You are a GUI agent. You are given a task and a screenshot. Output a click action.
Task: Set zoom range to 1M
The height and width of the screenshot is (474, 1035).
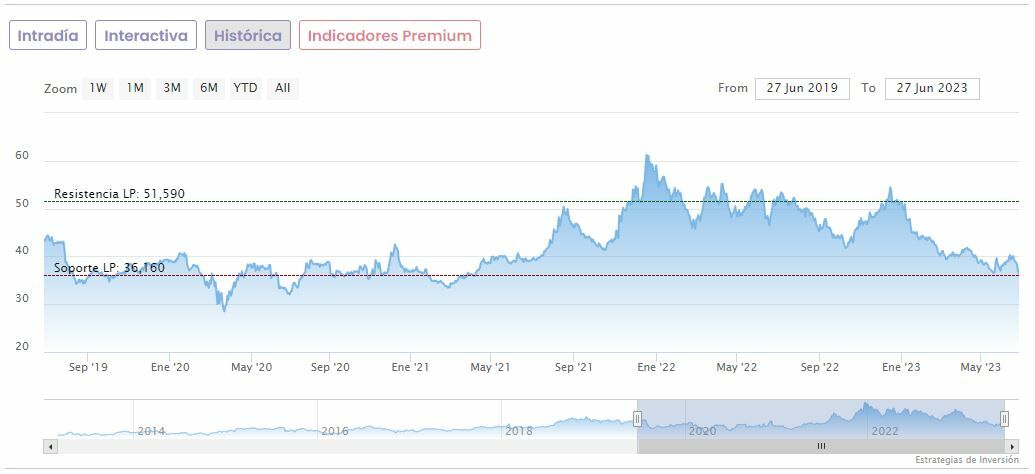pos(135,88)
